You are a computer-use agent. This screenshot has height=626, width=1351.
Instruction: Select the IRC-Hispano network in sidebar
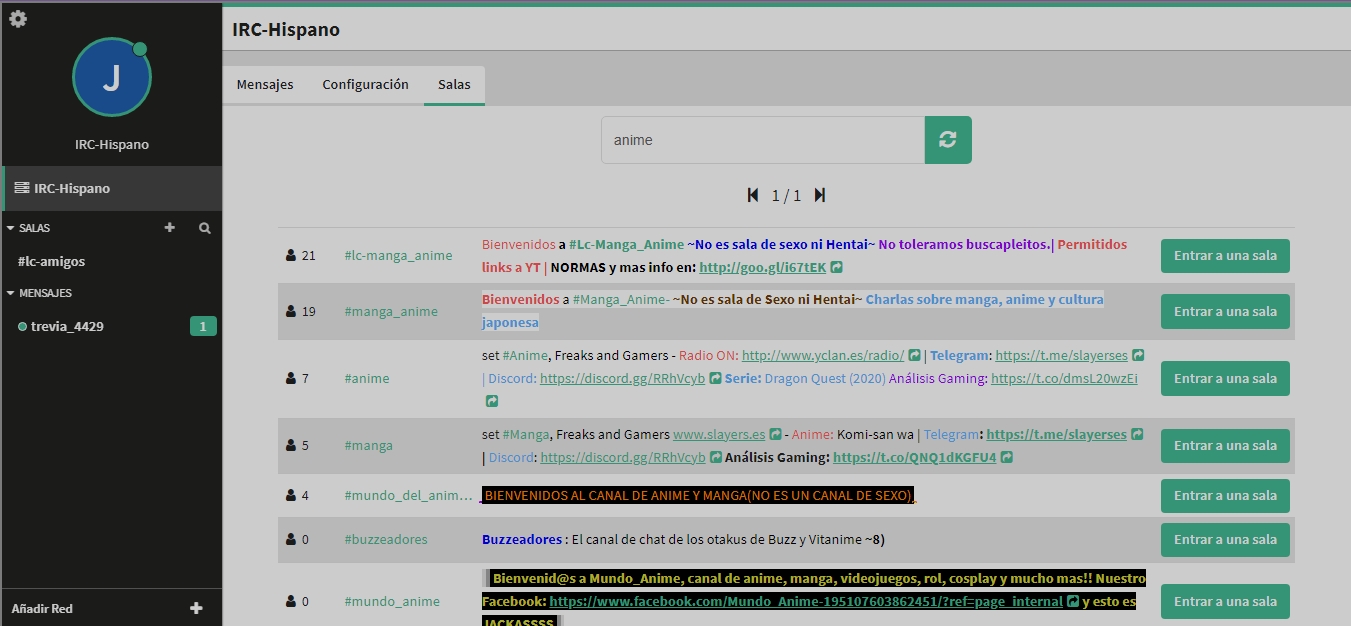click(x=72, y=188)
